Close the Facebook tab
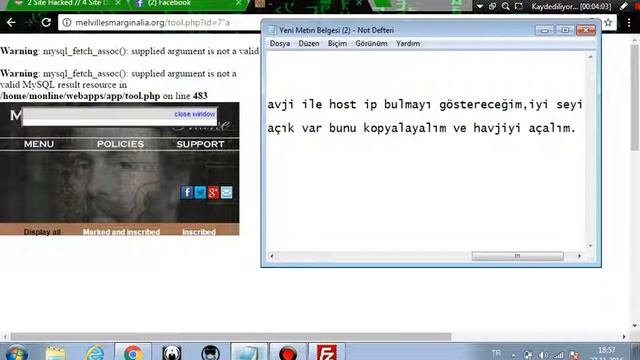Screen dimensions: 640x360 point(239,3)
